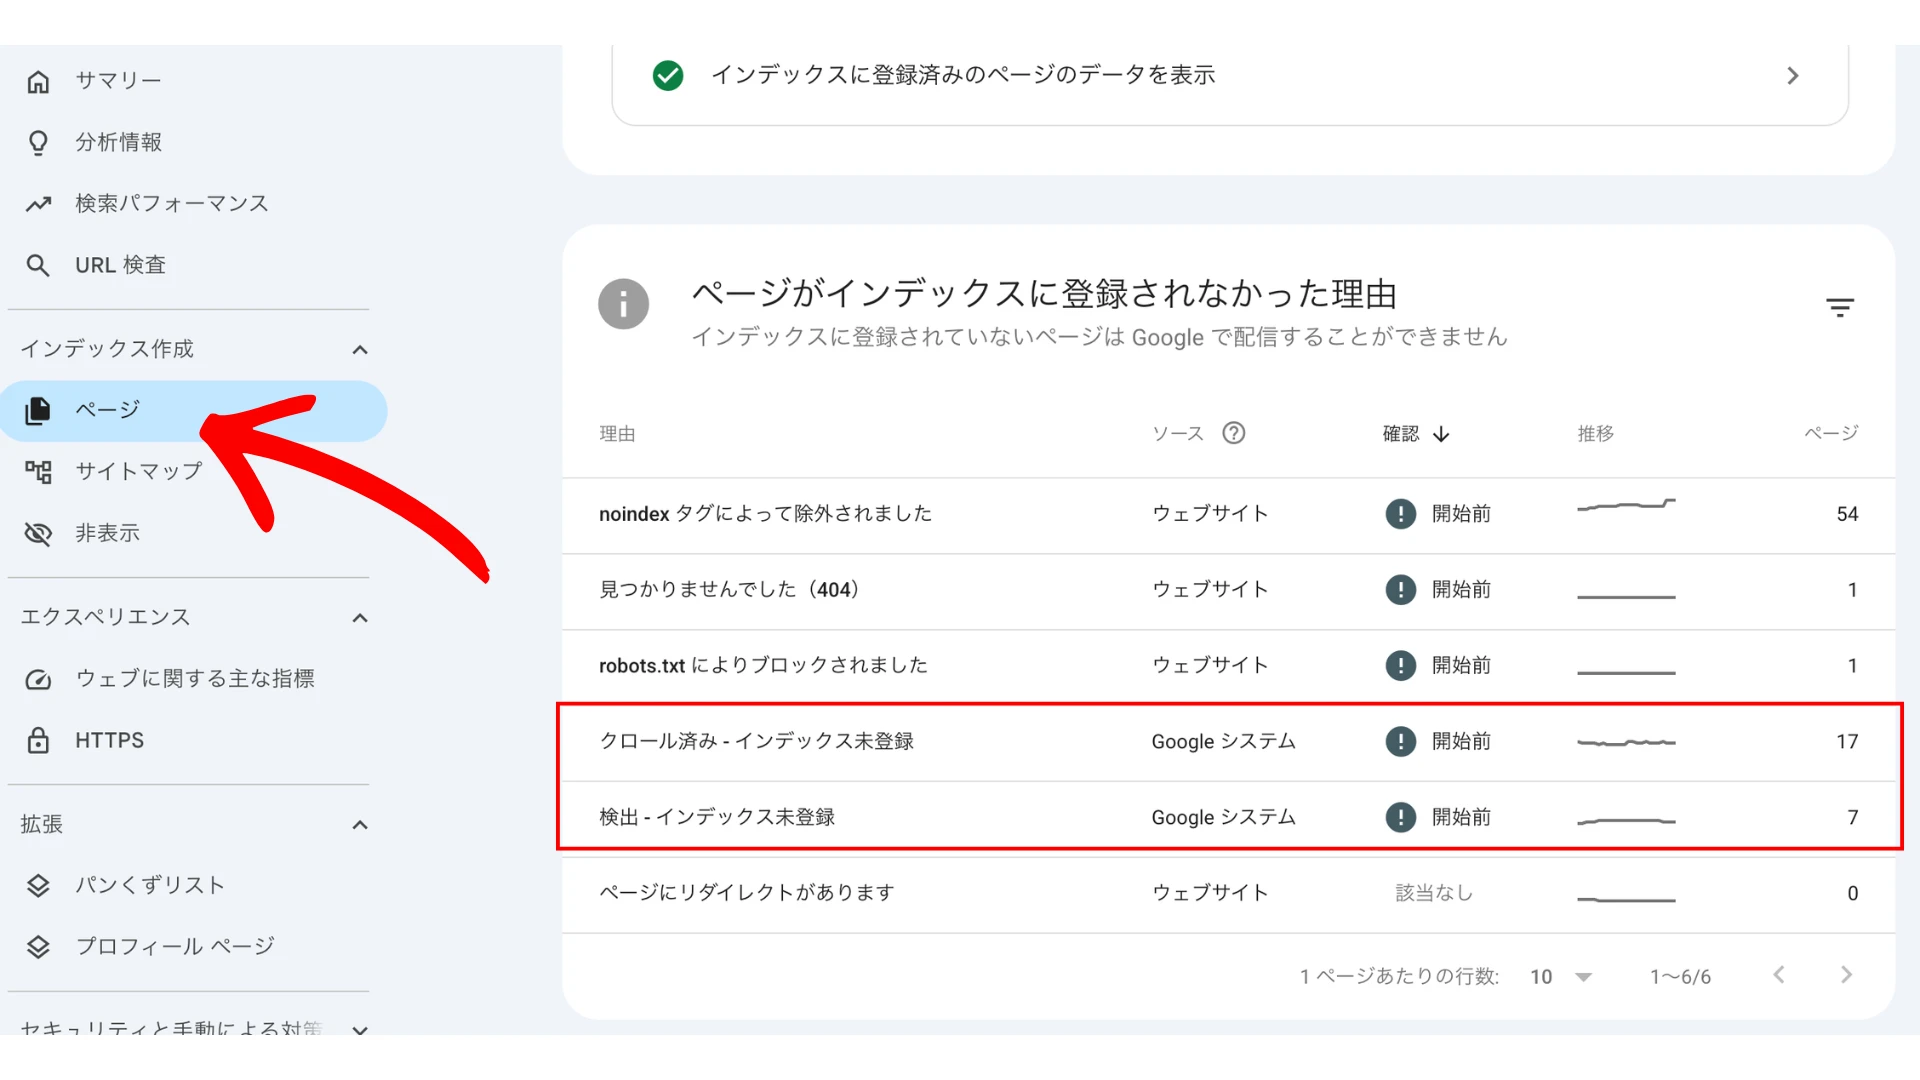Click the page count 54
The width and height of the screenshot is (1920, 1080).
click(x=1847, y=514)
